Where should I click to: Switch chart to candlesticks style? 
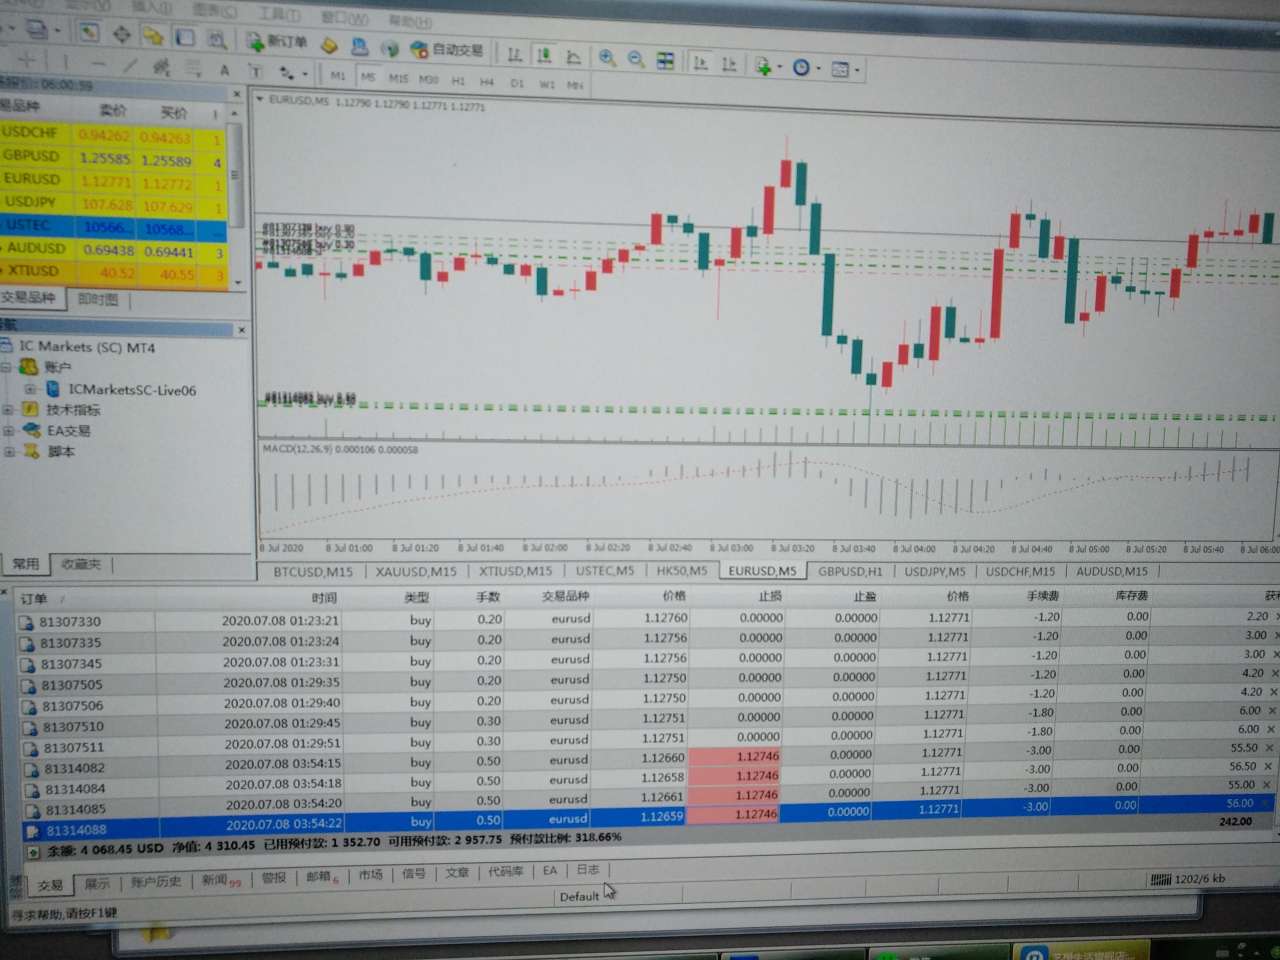[544, 55]
